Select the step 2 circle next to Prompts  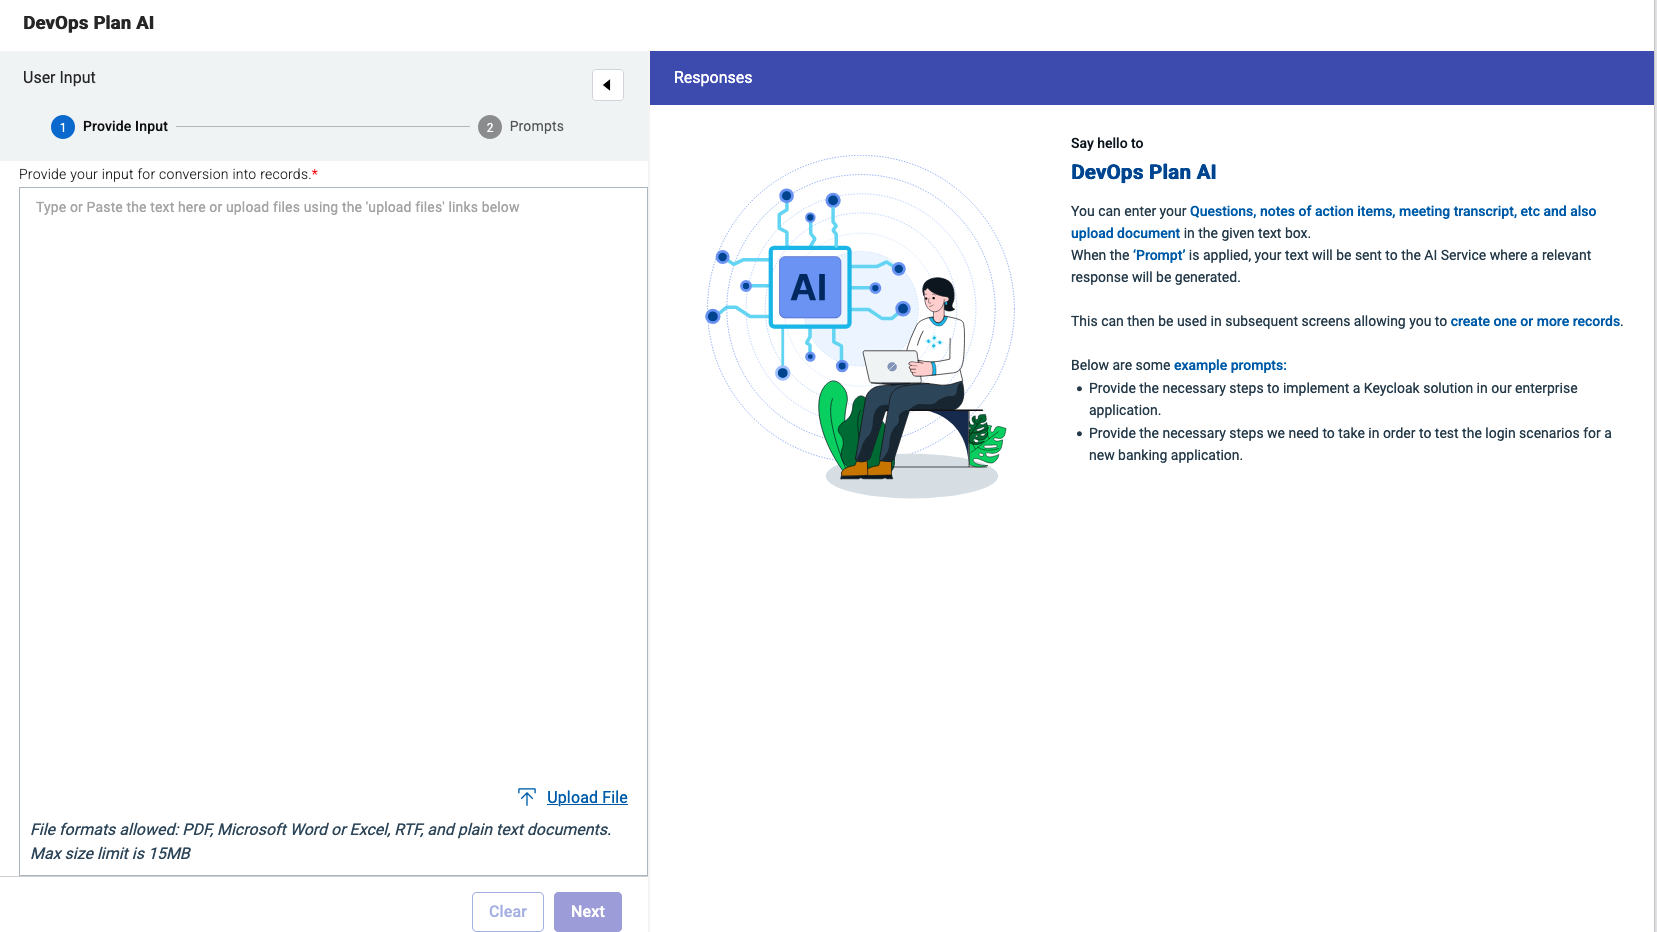point(489,126)
